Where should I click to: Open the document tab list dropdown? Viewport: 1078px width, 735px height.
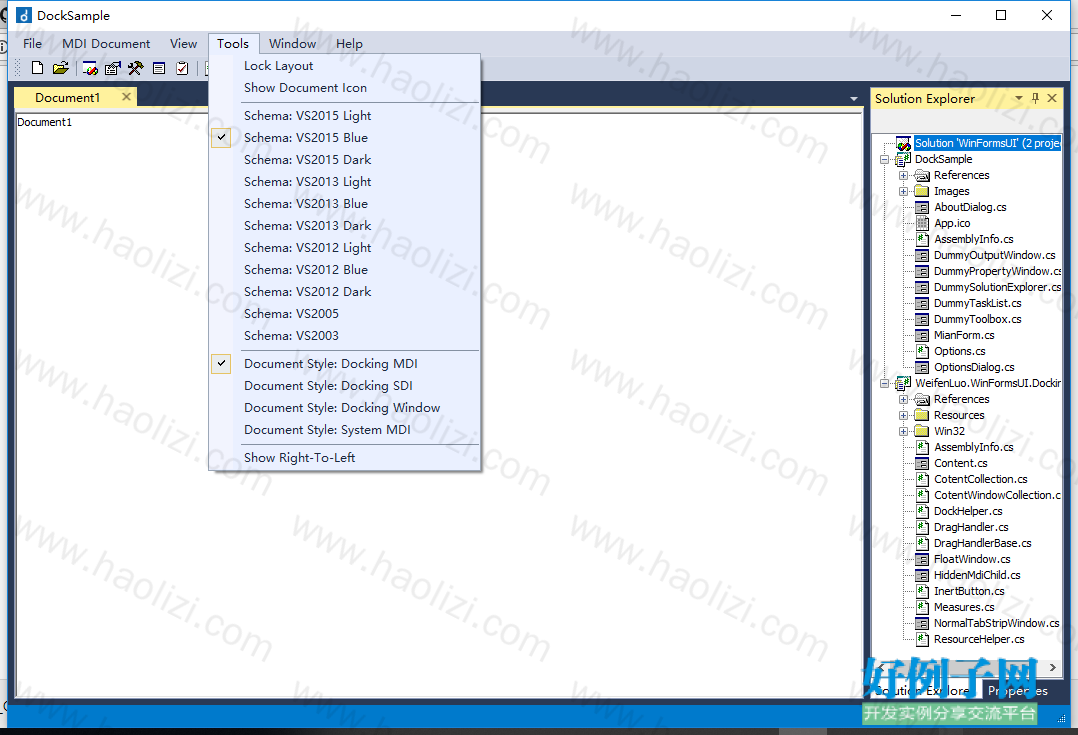pyautogui.click(x=854, y=99)
